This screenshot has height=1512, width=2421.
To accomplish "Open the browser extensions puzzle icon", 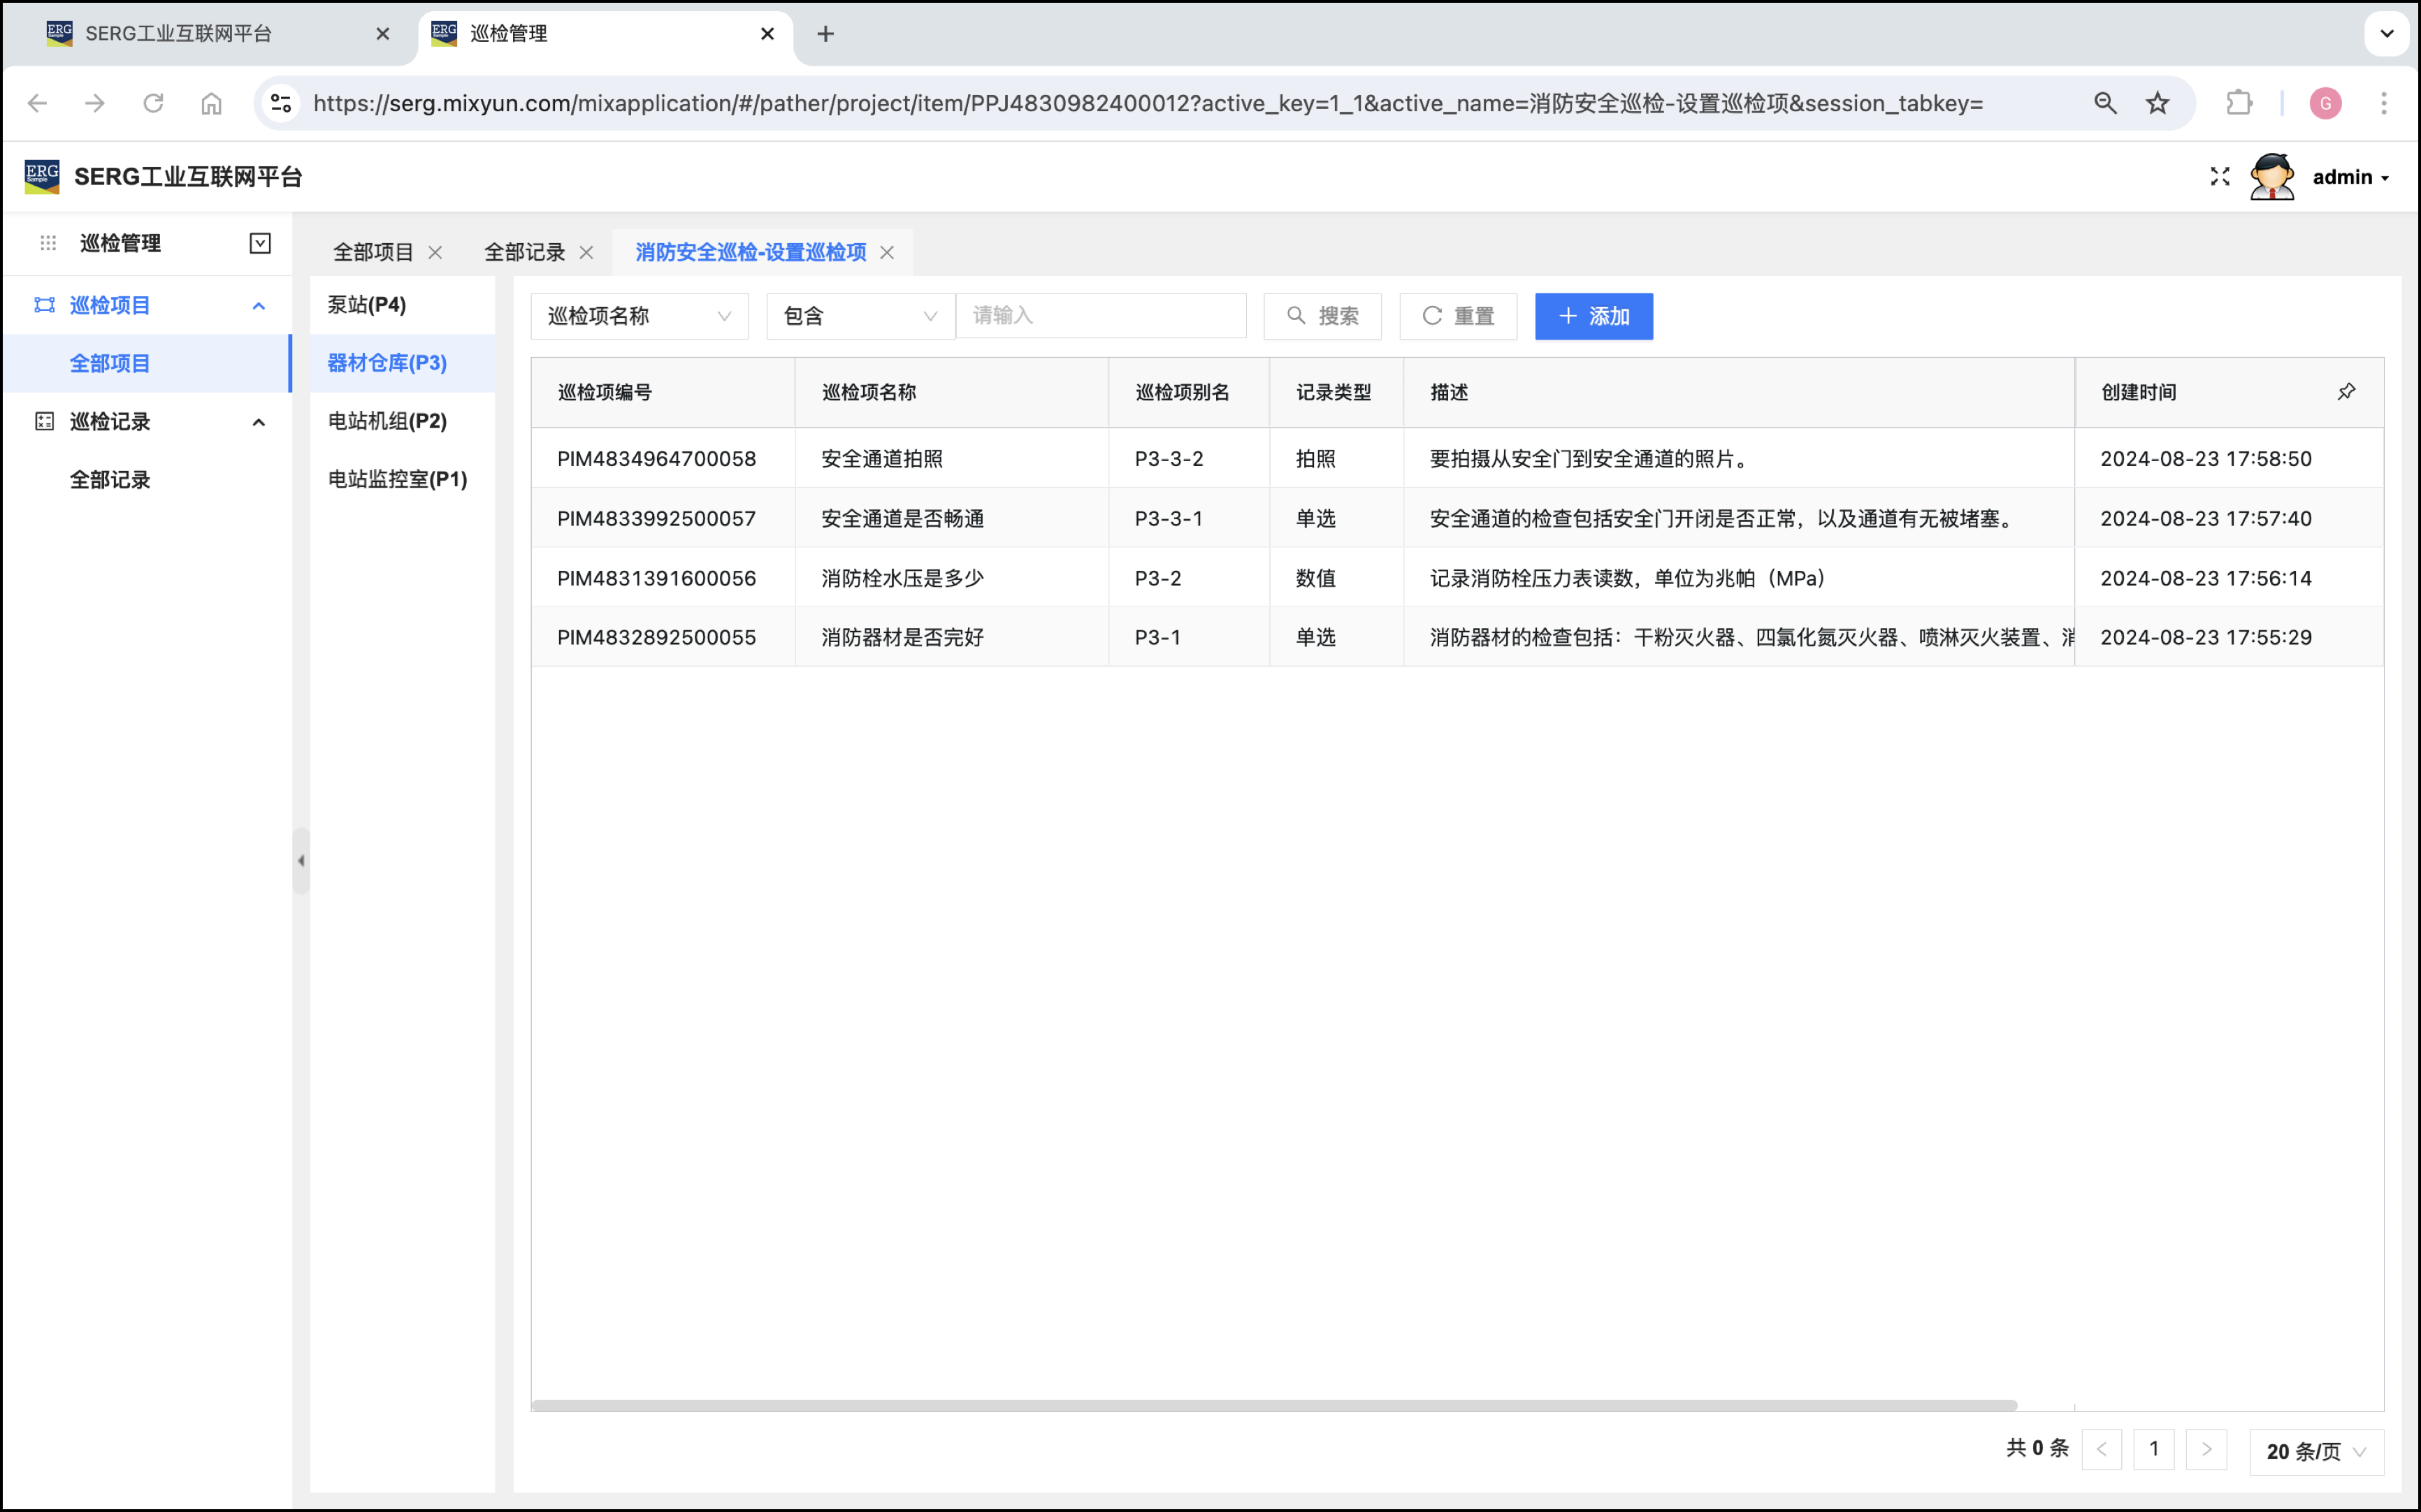I will 2239,103.
